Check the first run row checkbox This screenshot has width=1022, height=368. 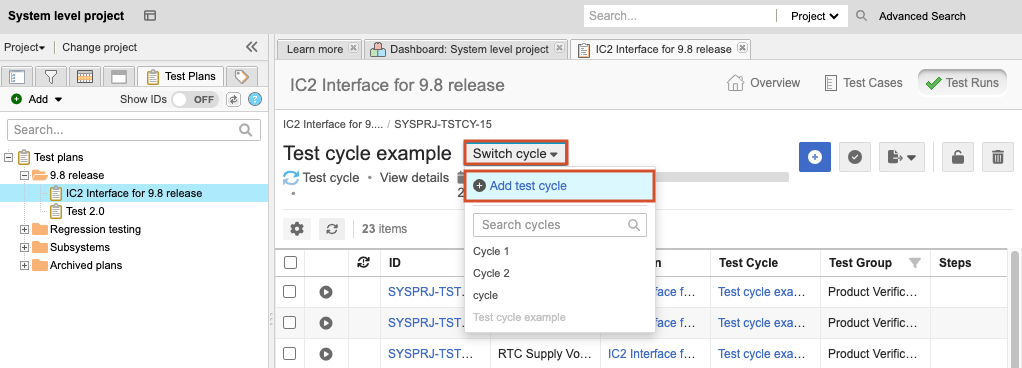point(289,292)
